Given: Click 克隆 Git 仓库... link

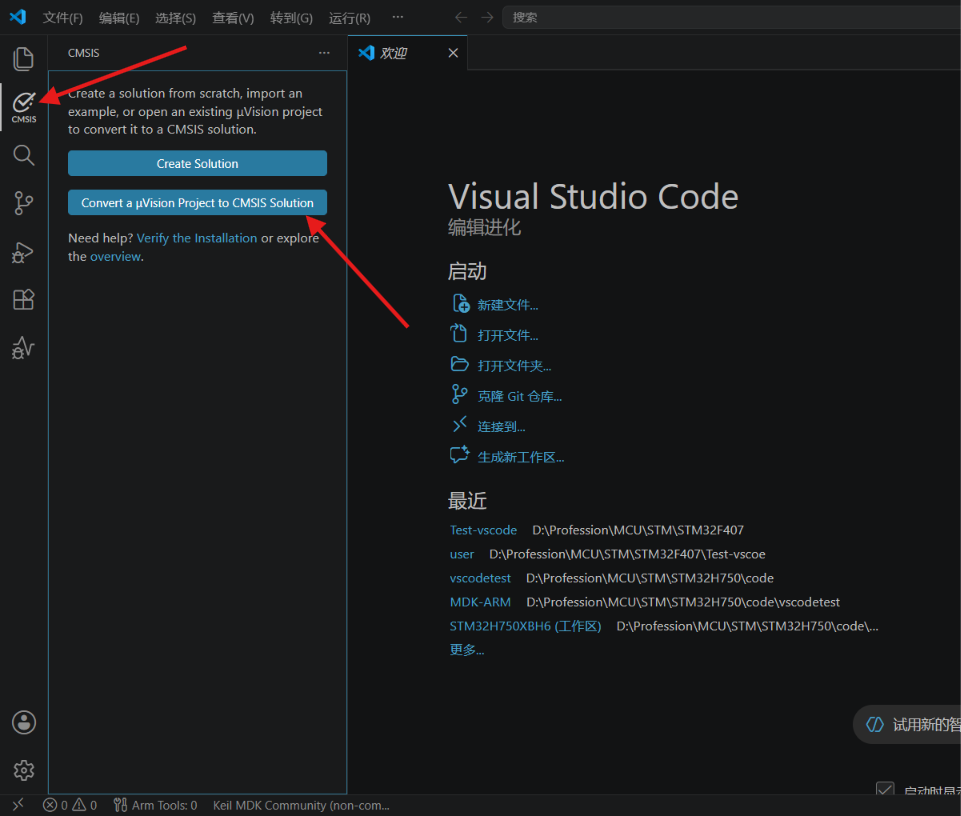Looking at the screenshot, I should [520, 396].
